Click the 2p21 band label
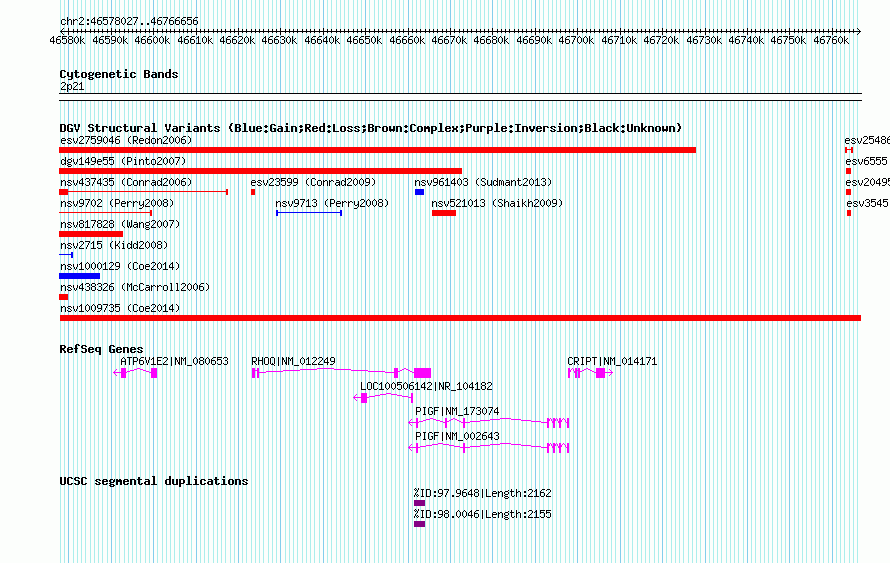The image size is (890, 563). click(x=72, y=87)
